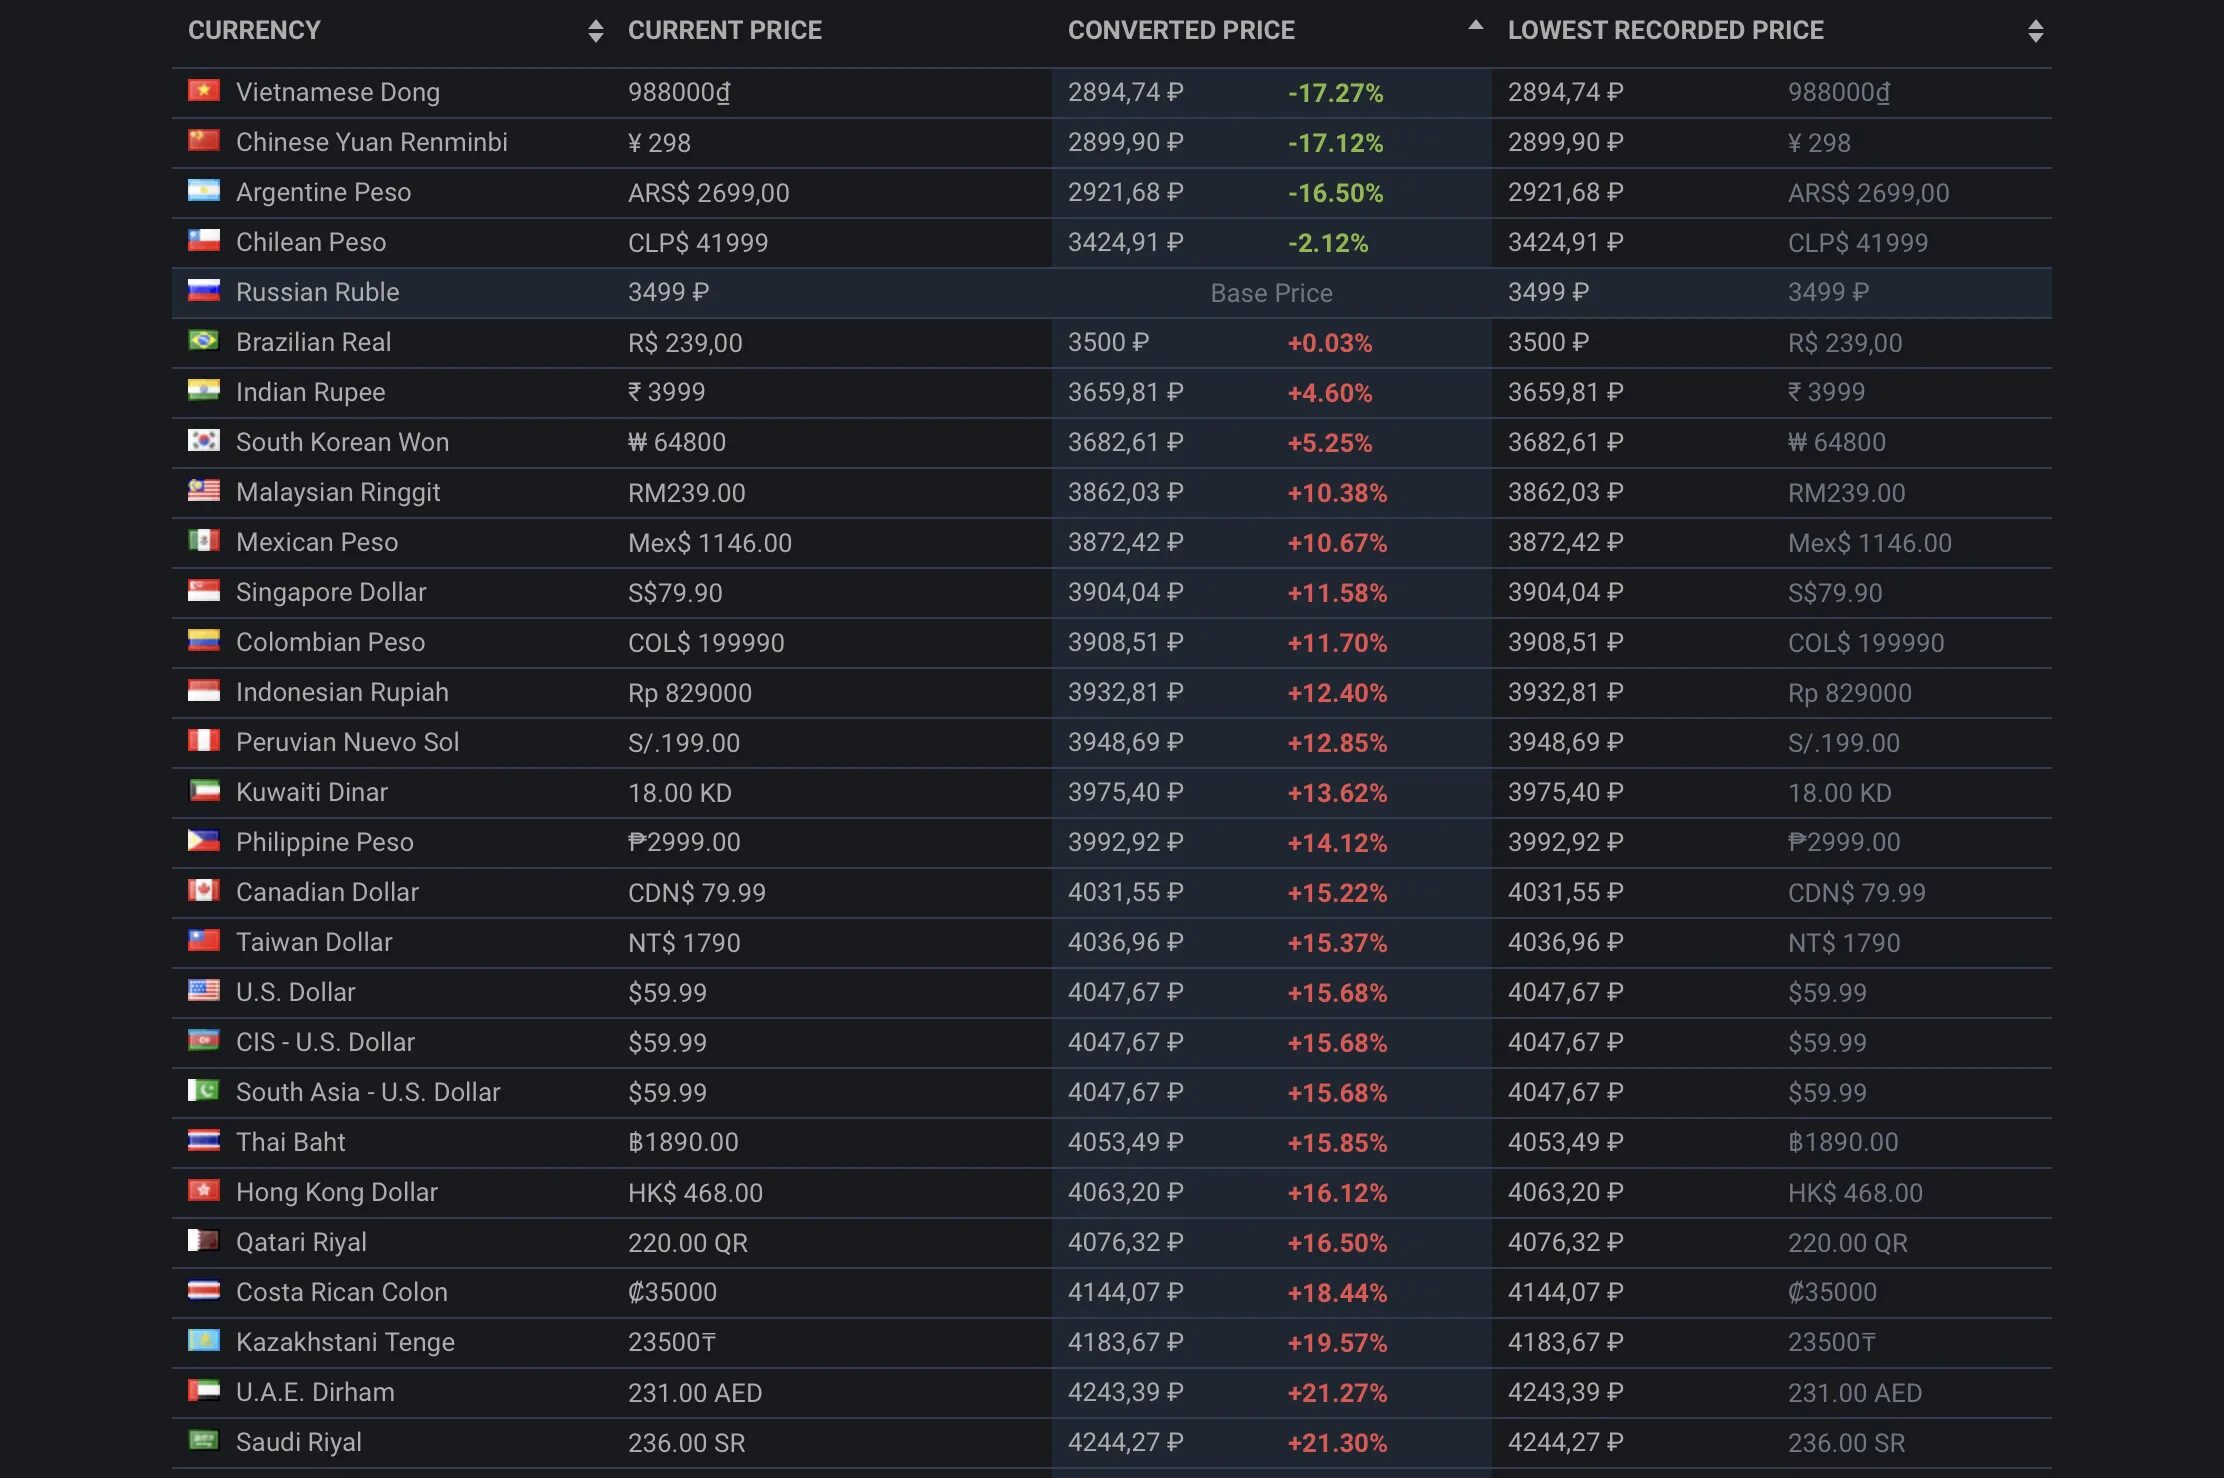This screenshot has width=2224, height=1478.
Task: Click the Current Price column header
Action: (x=725, y=30)
